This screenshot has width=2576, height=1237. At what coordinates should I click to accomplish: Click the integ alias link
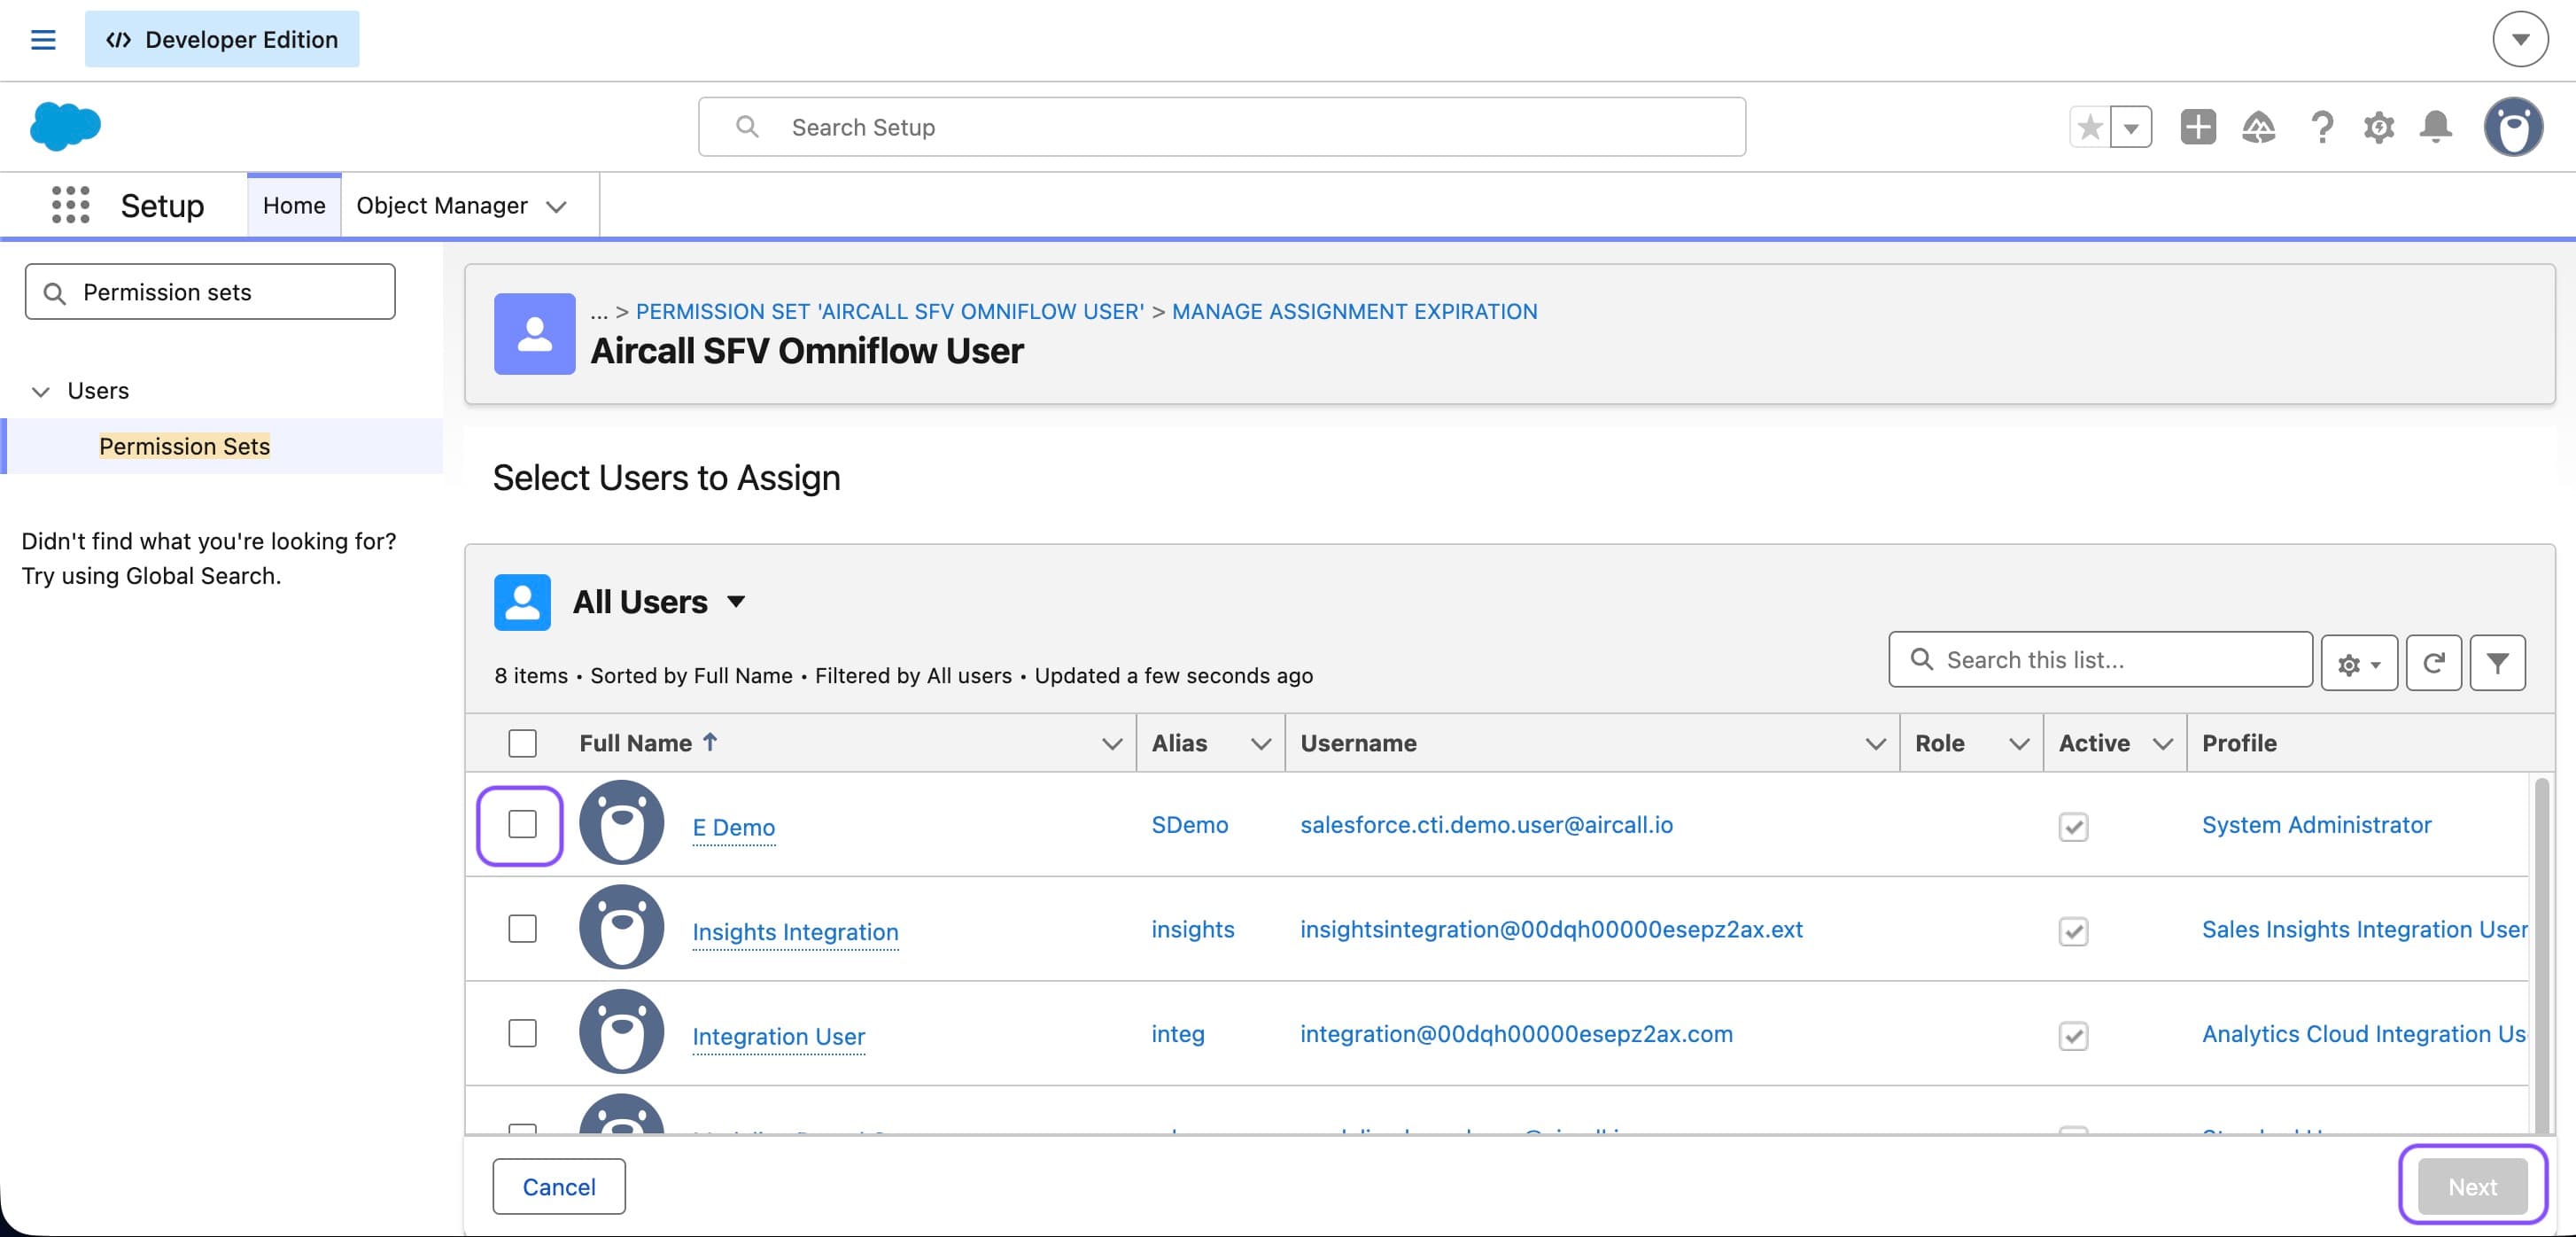[x=1178, y=1034]
